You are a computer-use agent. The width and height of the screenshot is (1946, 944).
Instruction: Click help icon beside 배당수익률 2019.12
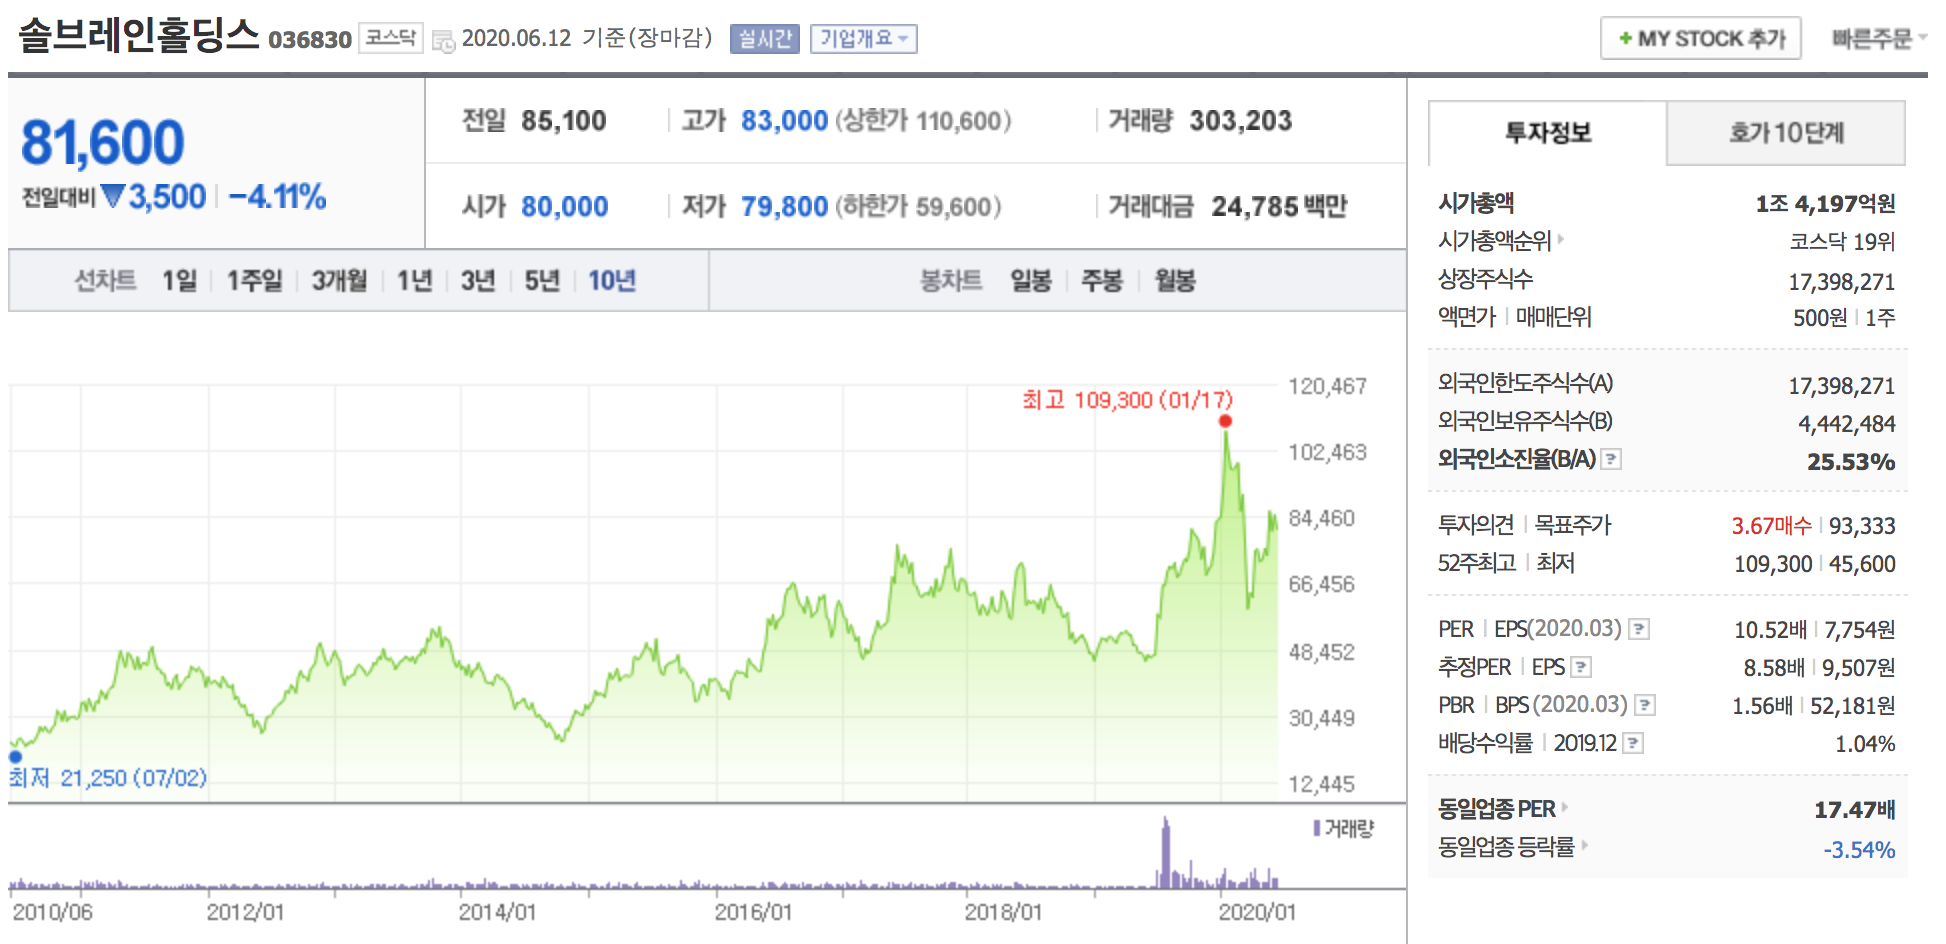(x=1633, y=743)
